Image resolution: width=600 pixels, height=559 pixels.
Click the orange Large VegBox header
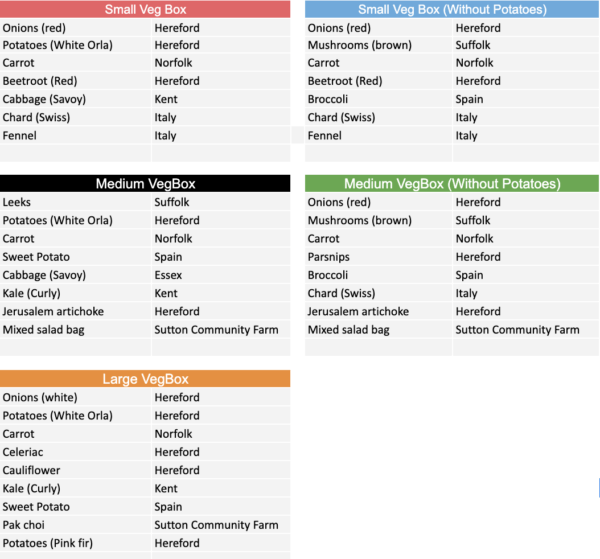(145, 379)
